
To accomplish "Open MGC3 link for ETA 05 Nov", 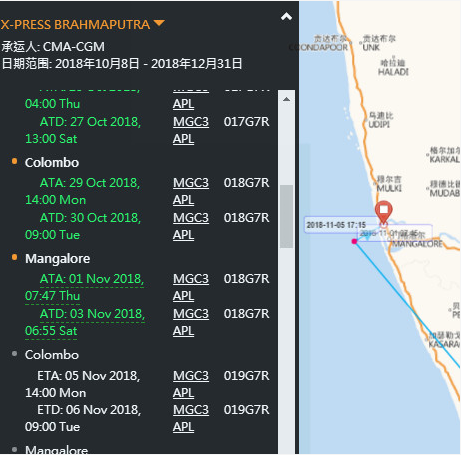I will point(191,376).
